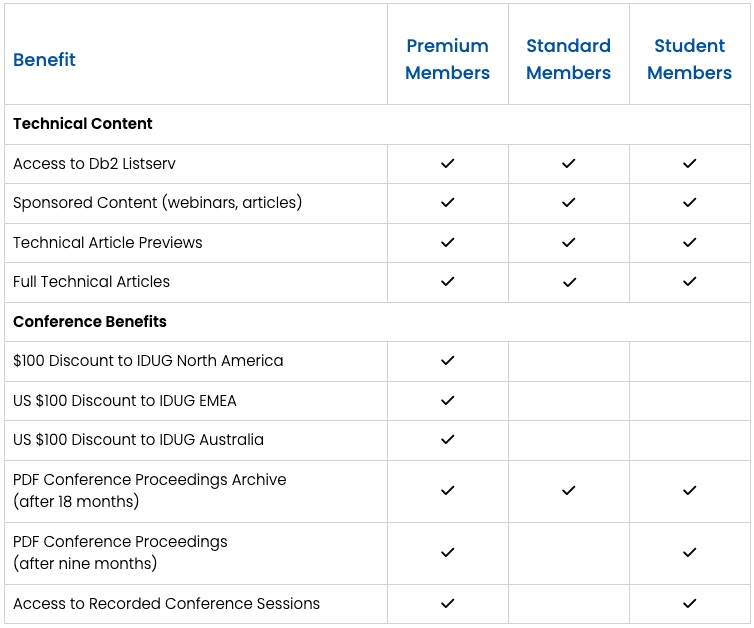Screen dimensions: 754x628
Task: Click Premium checkmark for IDUG North America discount
Action: [x=447, y=360]
